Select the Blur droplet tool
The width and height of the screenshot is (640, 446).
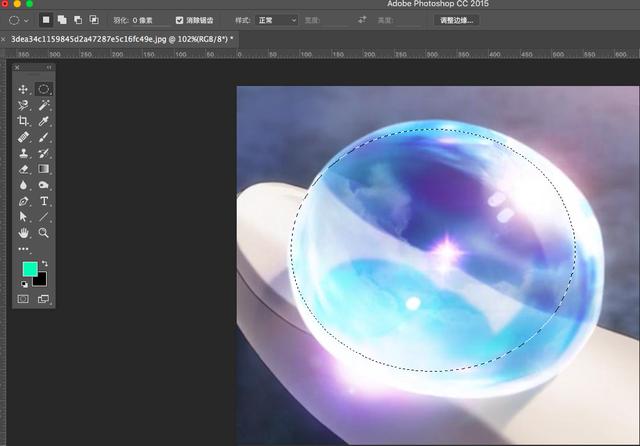coord(23,185)
